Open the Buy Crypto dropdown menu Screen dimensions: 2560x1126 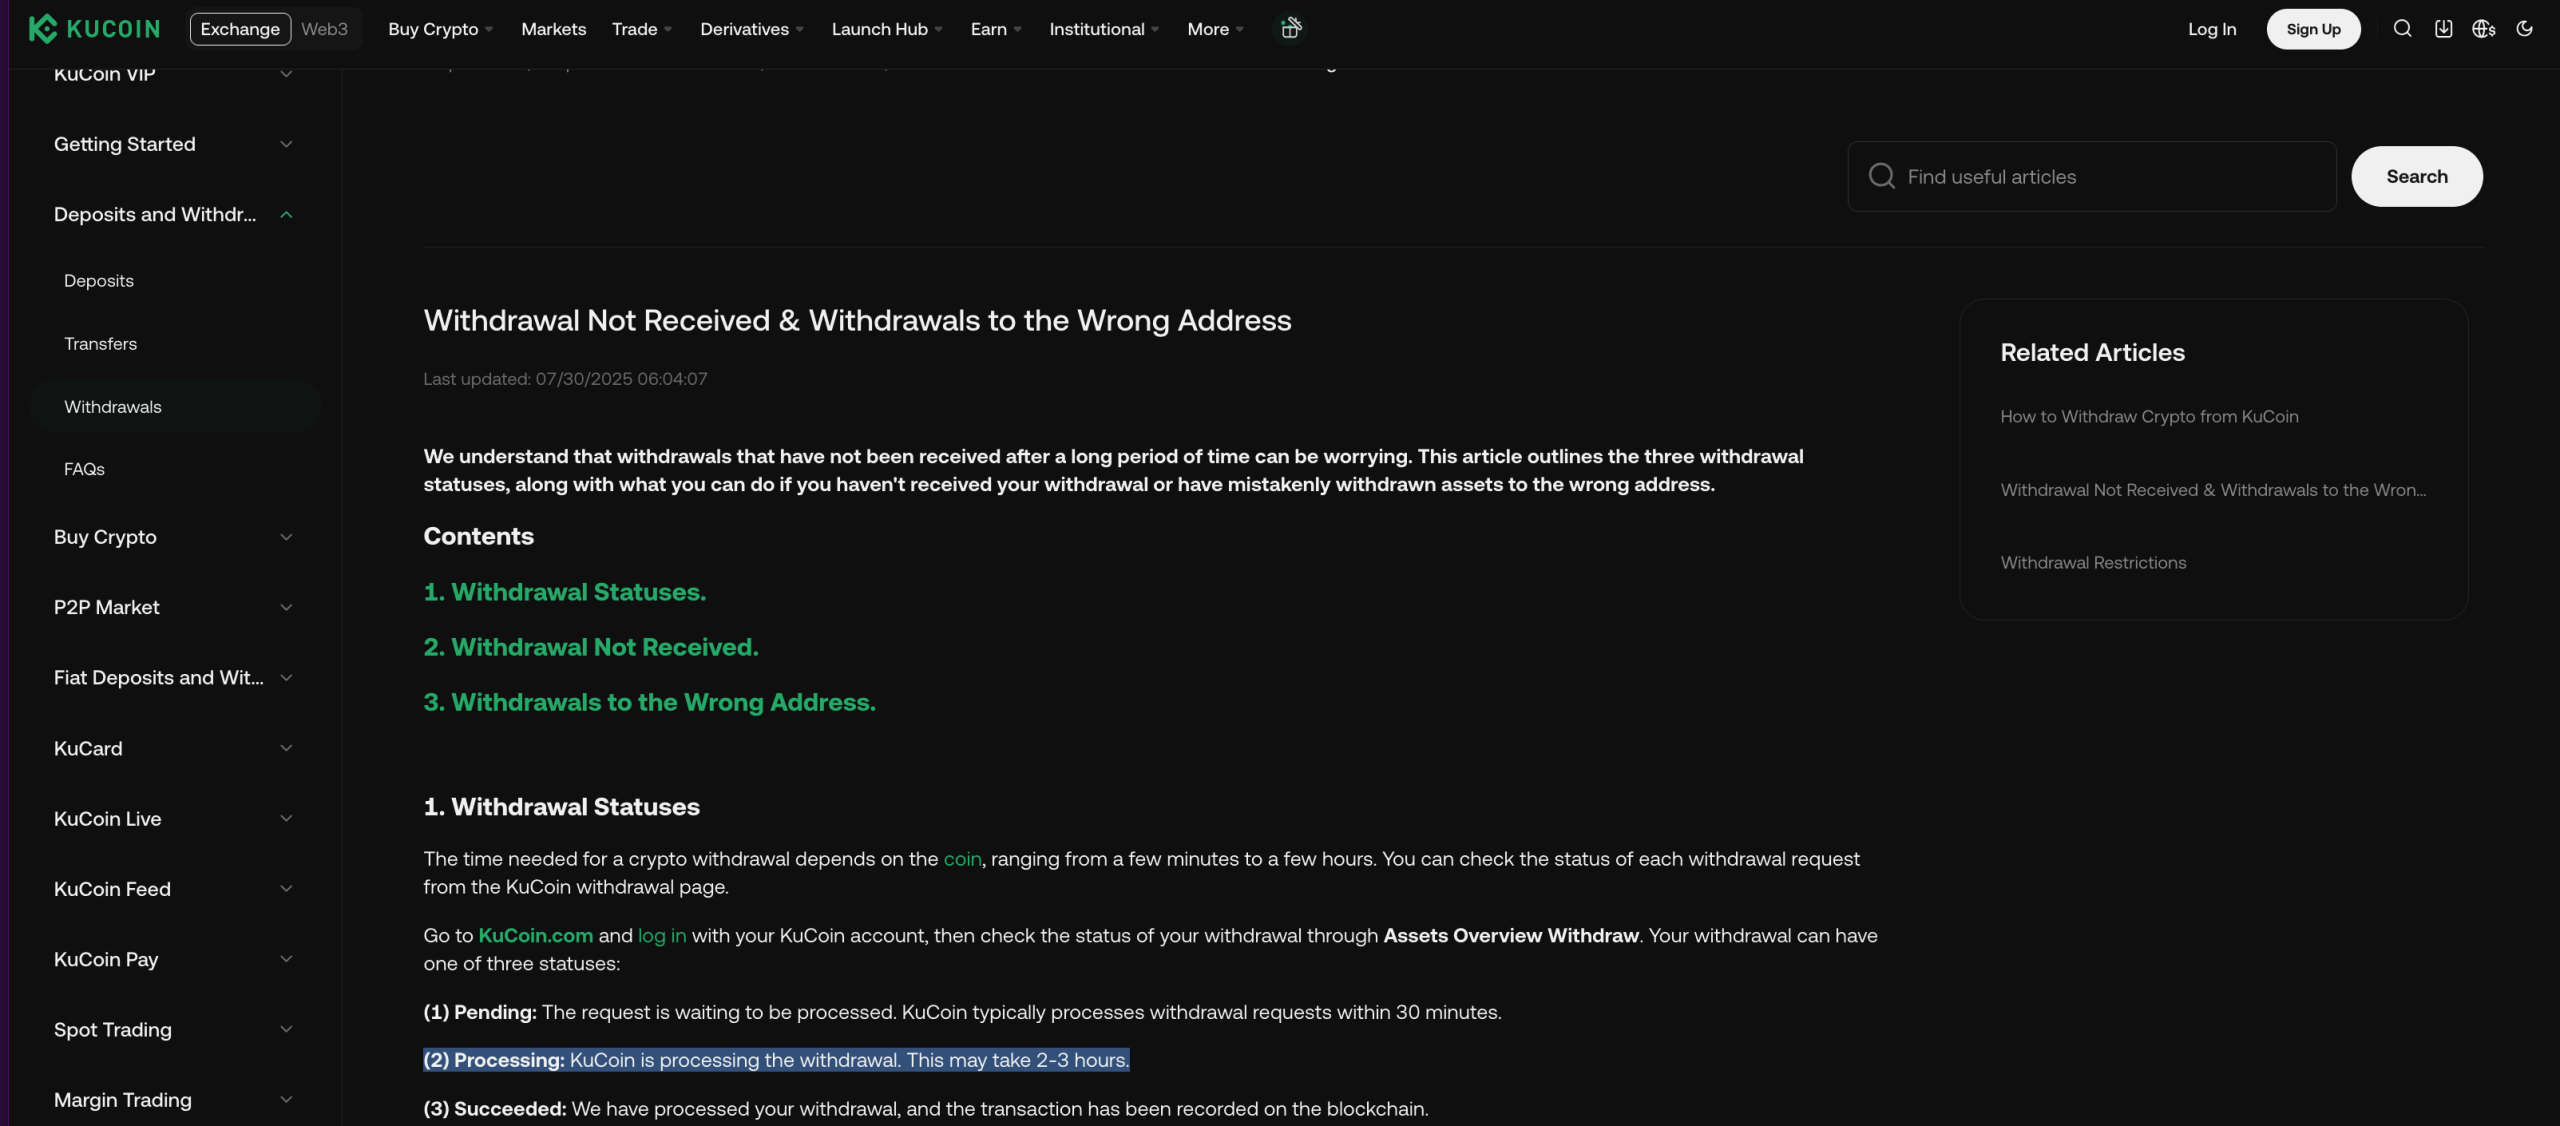tap(441, 29)
